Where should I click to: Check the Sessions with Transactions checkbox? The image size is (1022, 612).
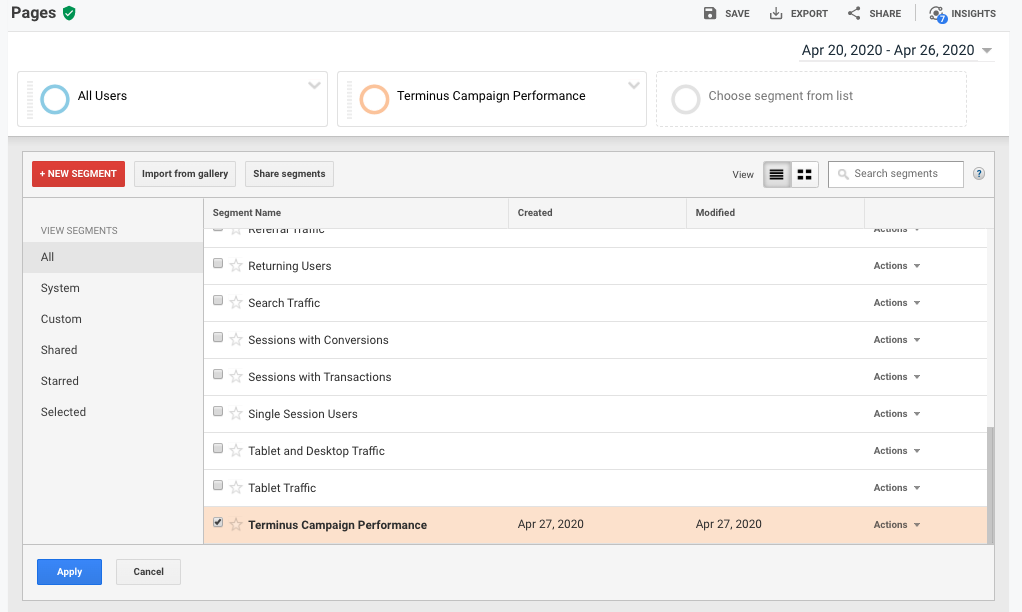point(218,374)
